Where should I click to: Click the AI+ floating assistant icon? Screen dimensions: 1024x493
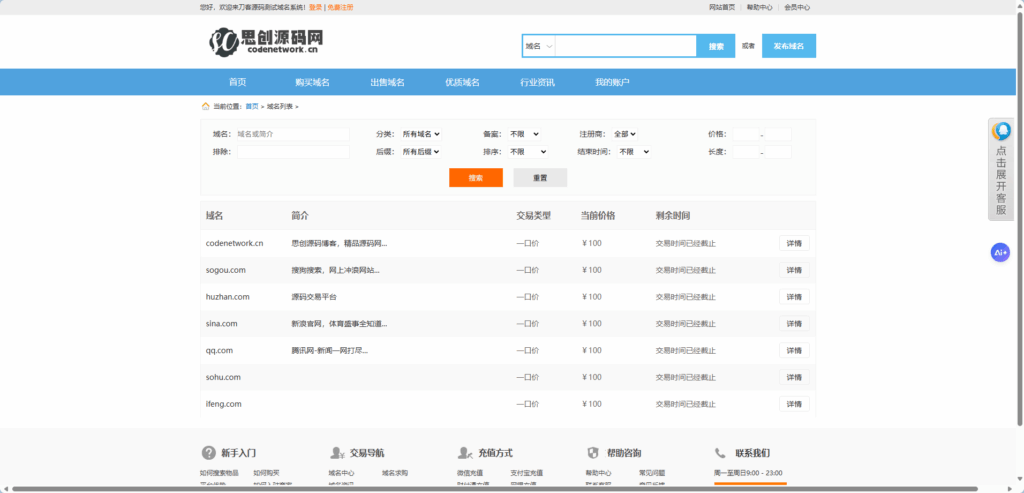point(1000,253)
